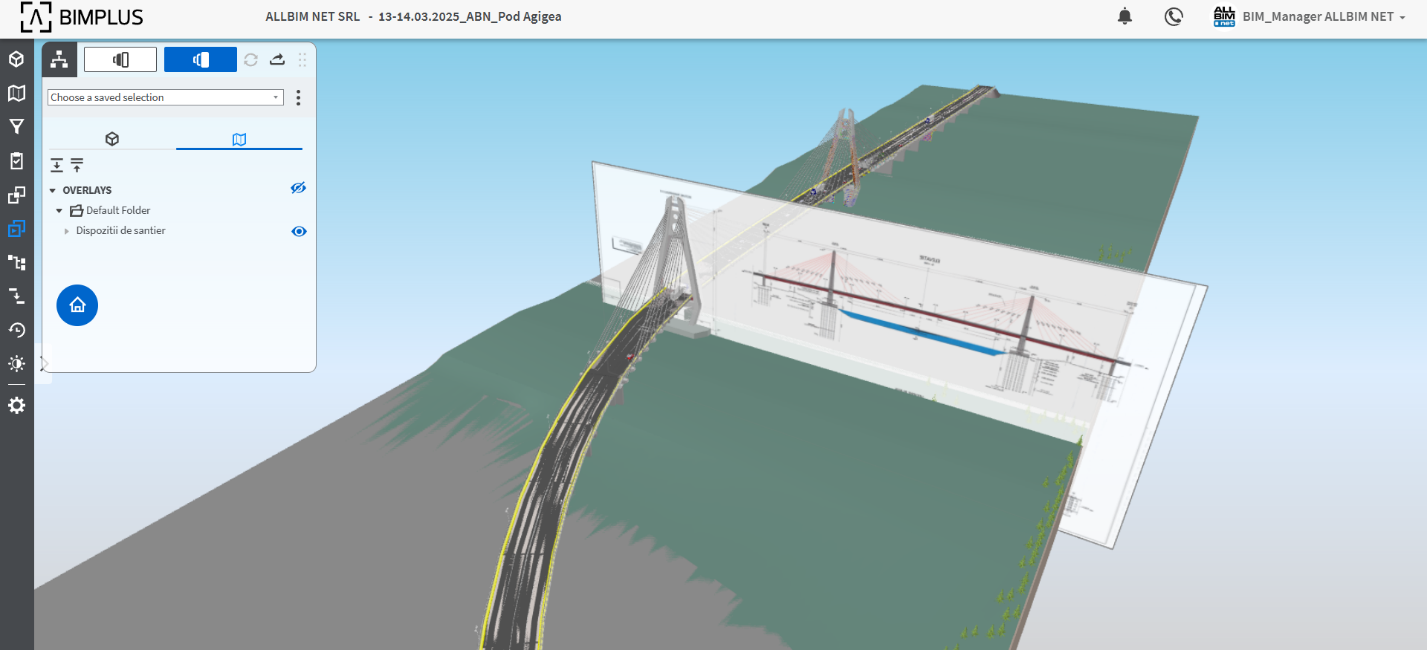Select the overlays map tab in panel
Viewport: 1427px width, 650px height.
click(x=239, y=139)
